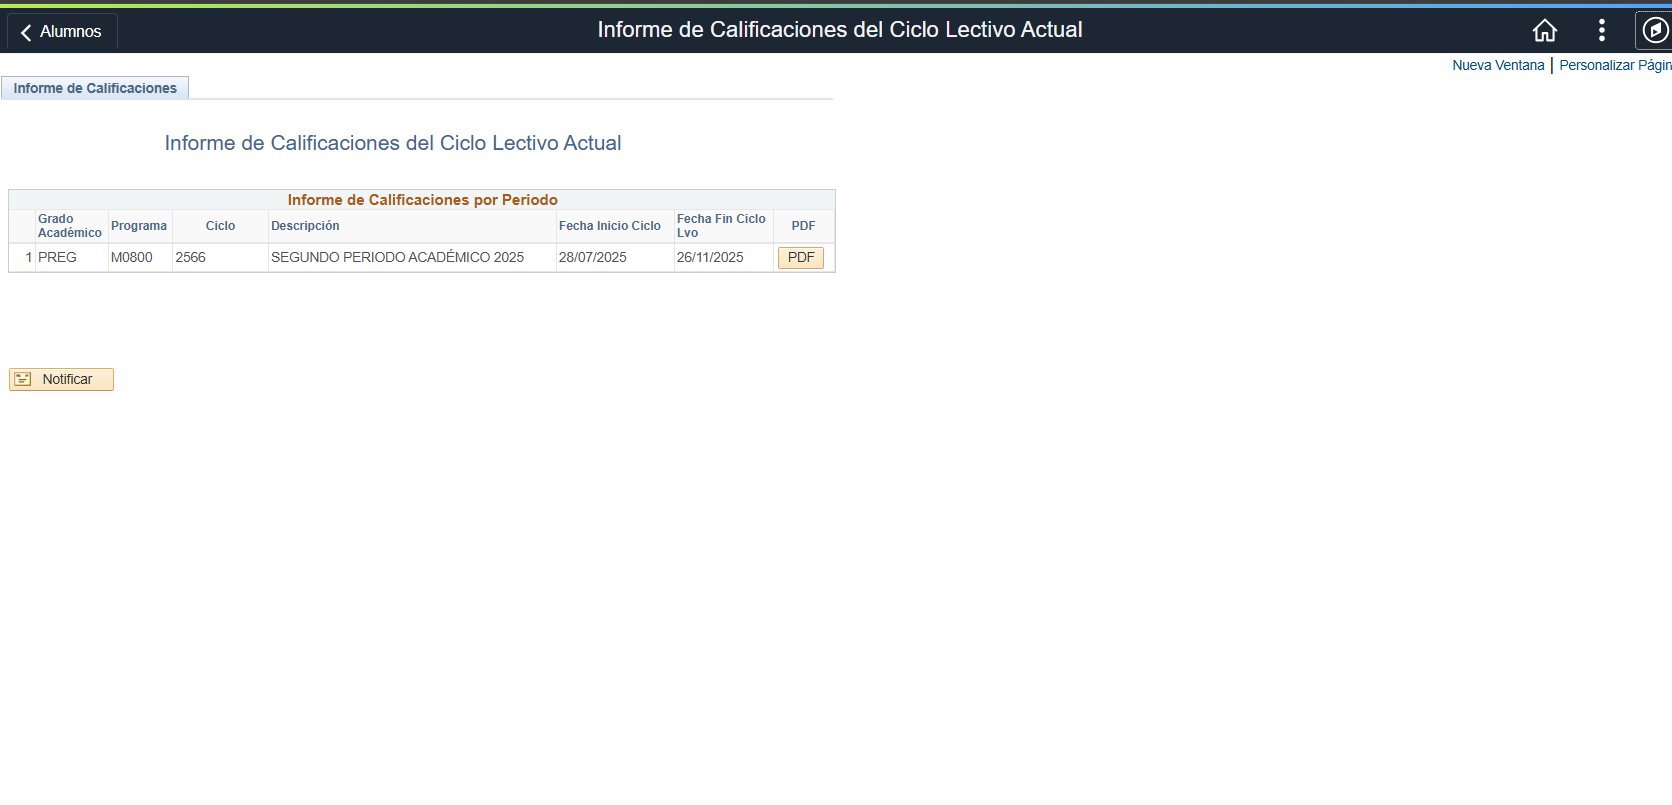Click the Fecha Fin Ciclo Lvo header
Image resolution: width=1672 pixels, height=805 pixels.
[x=721, y=226]
